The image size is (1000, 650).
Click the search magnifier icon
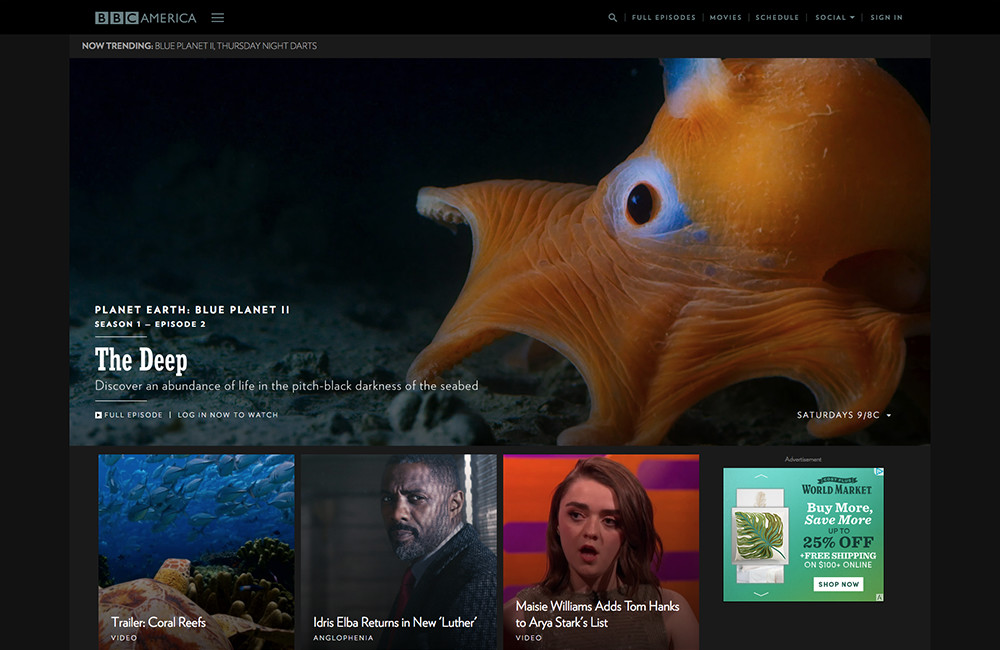click(612, 18)
